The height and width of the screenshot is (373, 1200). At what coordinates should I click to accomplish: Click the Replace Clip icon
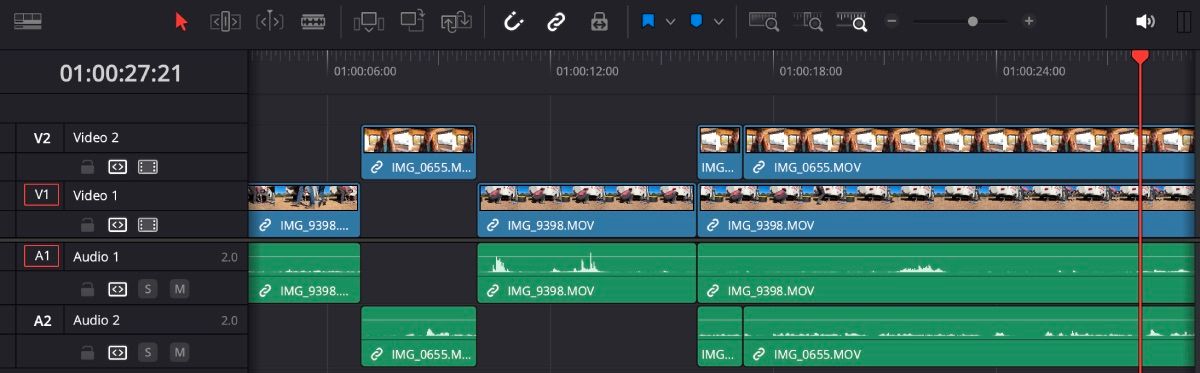(457, 21)
